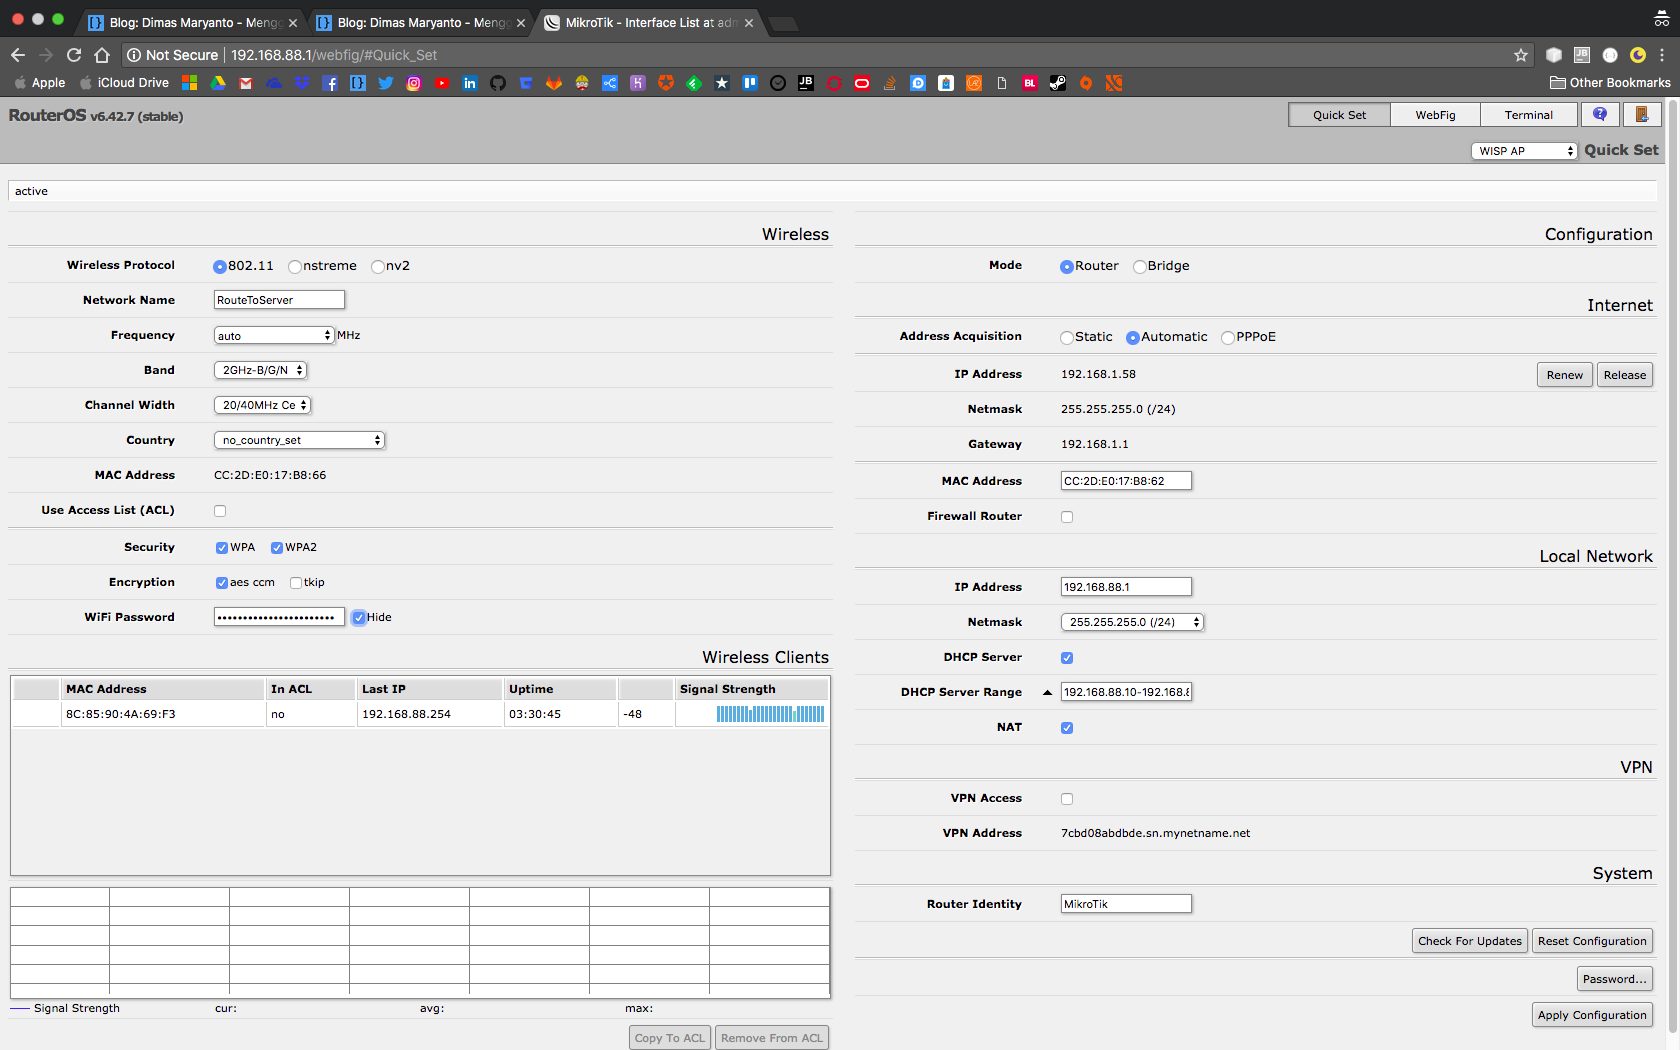Image resolution: width=1680 pixels, height=1050 pixels.
Task: Switch to the Terminal tab
Action: 1528,115
